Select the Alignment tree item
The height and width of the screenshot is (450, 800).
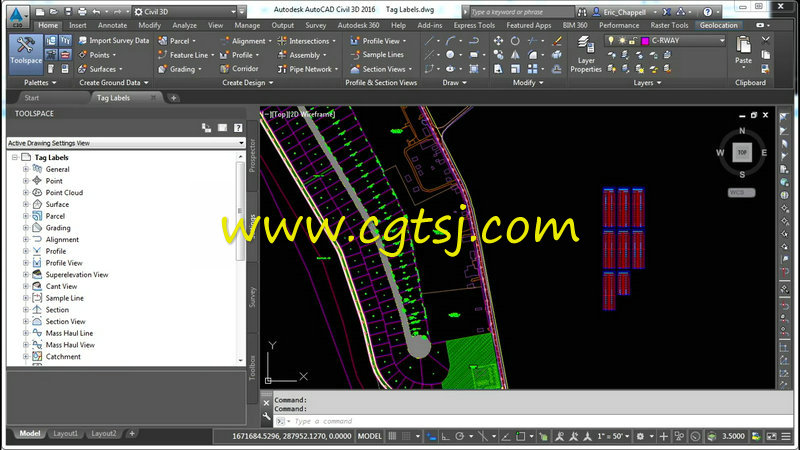tap(62, 239)
